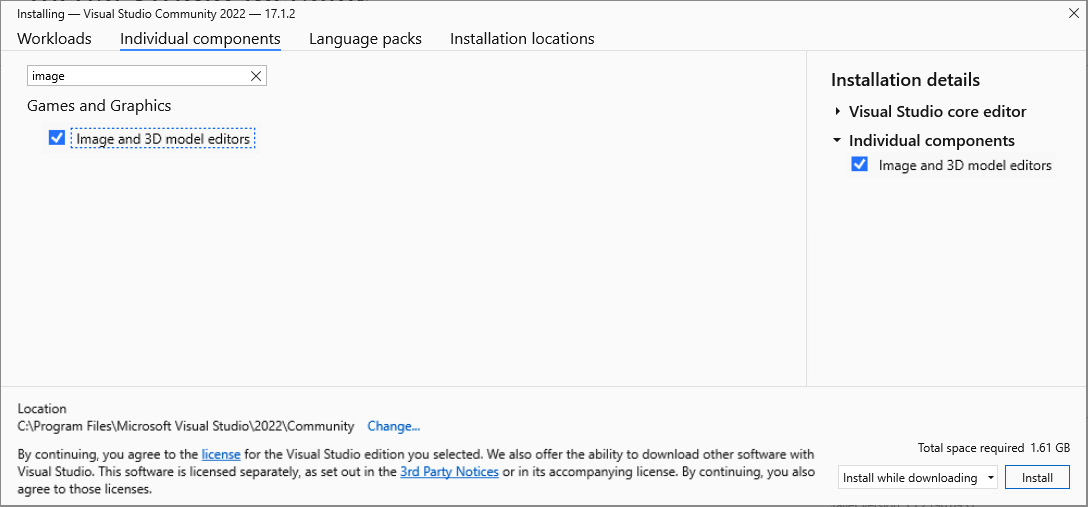Screen dimensions: 1088x507
Task: Close the installer window
Action: (x=1073, y=12)
